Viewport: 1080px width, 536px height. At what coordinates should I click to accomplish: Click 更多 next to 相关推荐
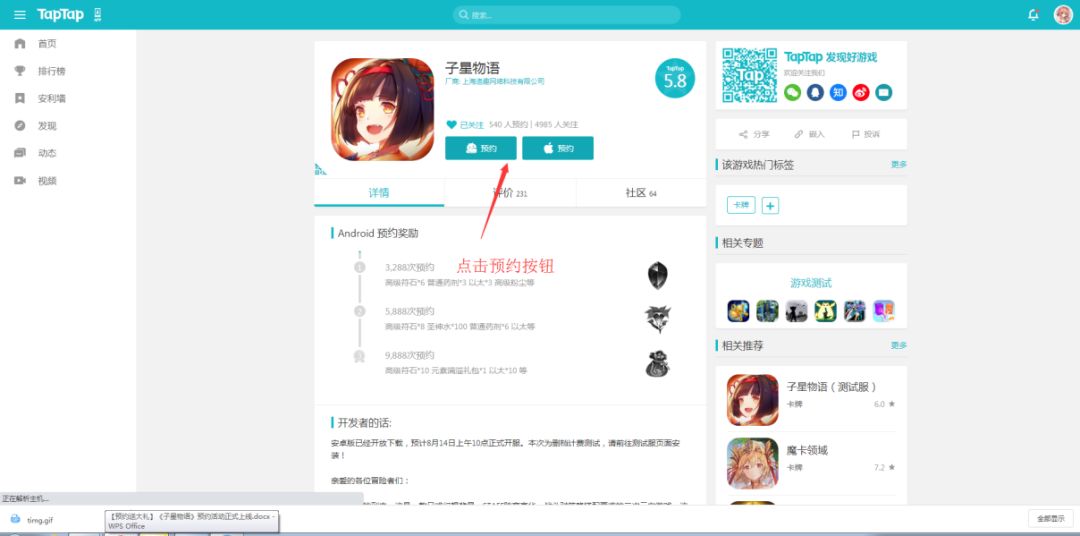tap(899, 345)
